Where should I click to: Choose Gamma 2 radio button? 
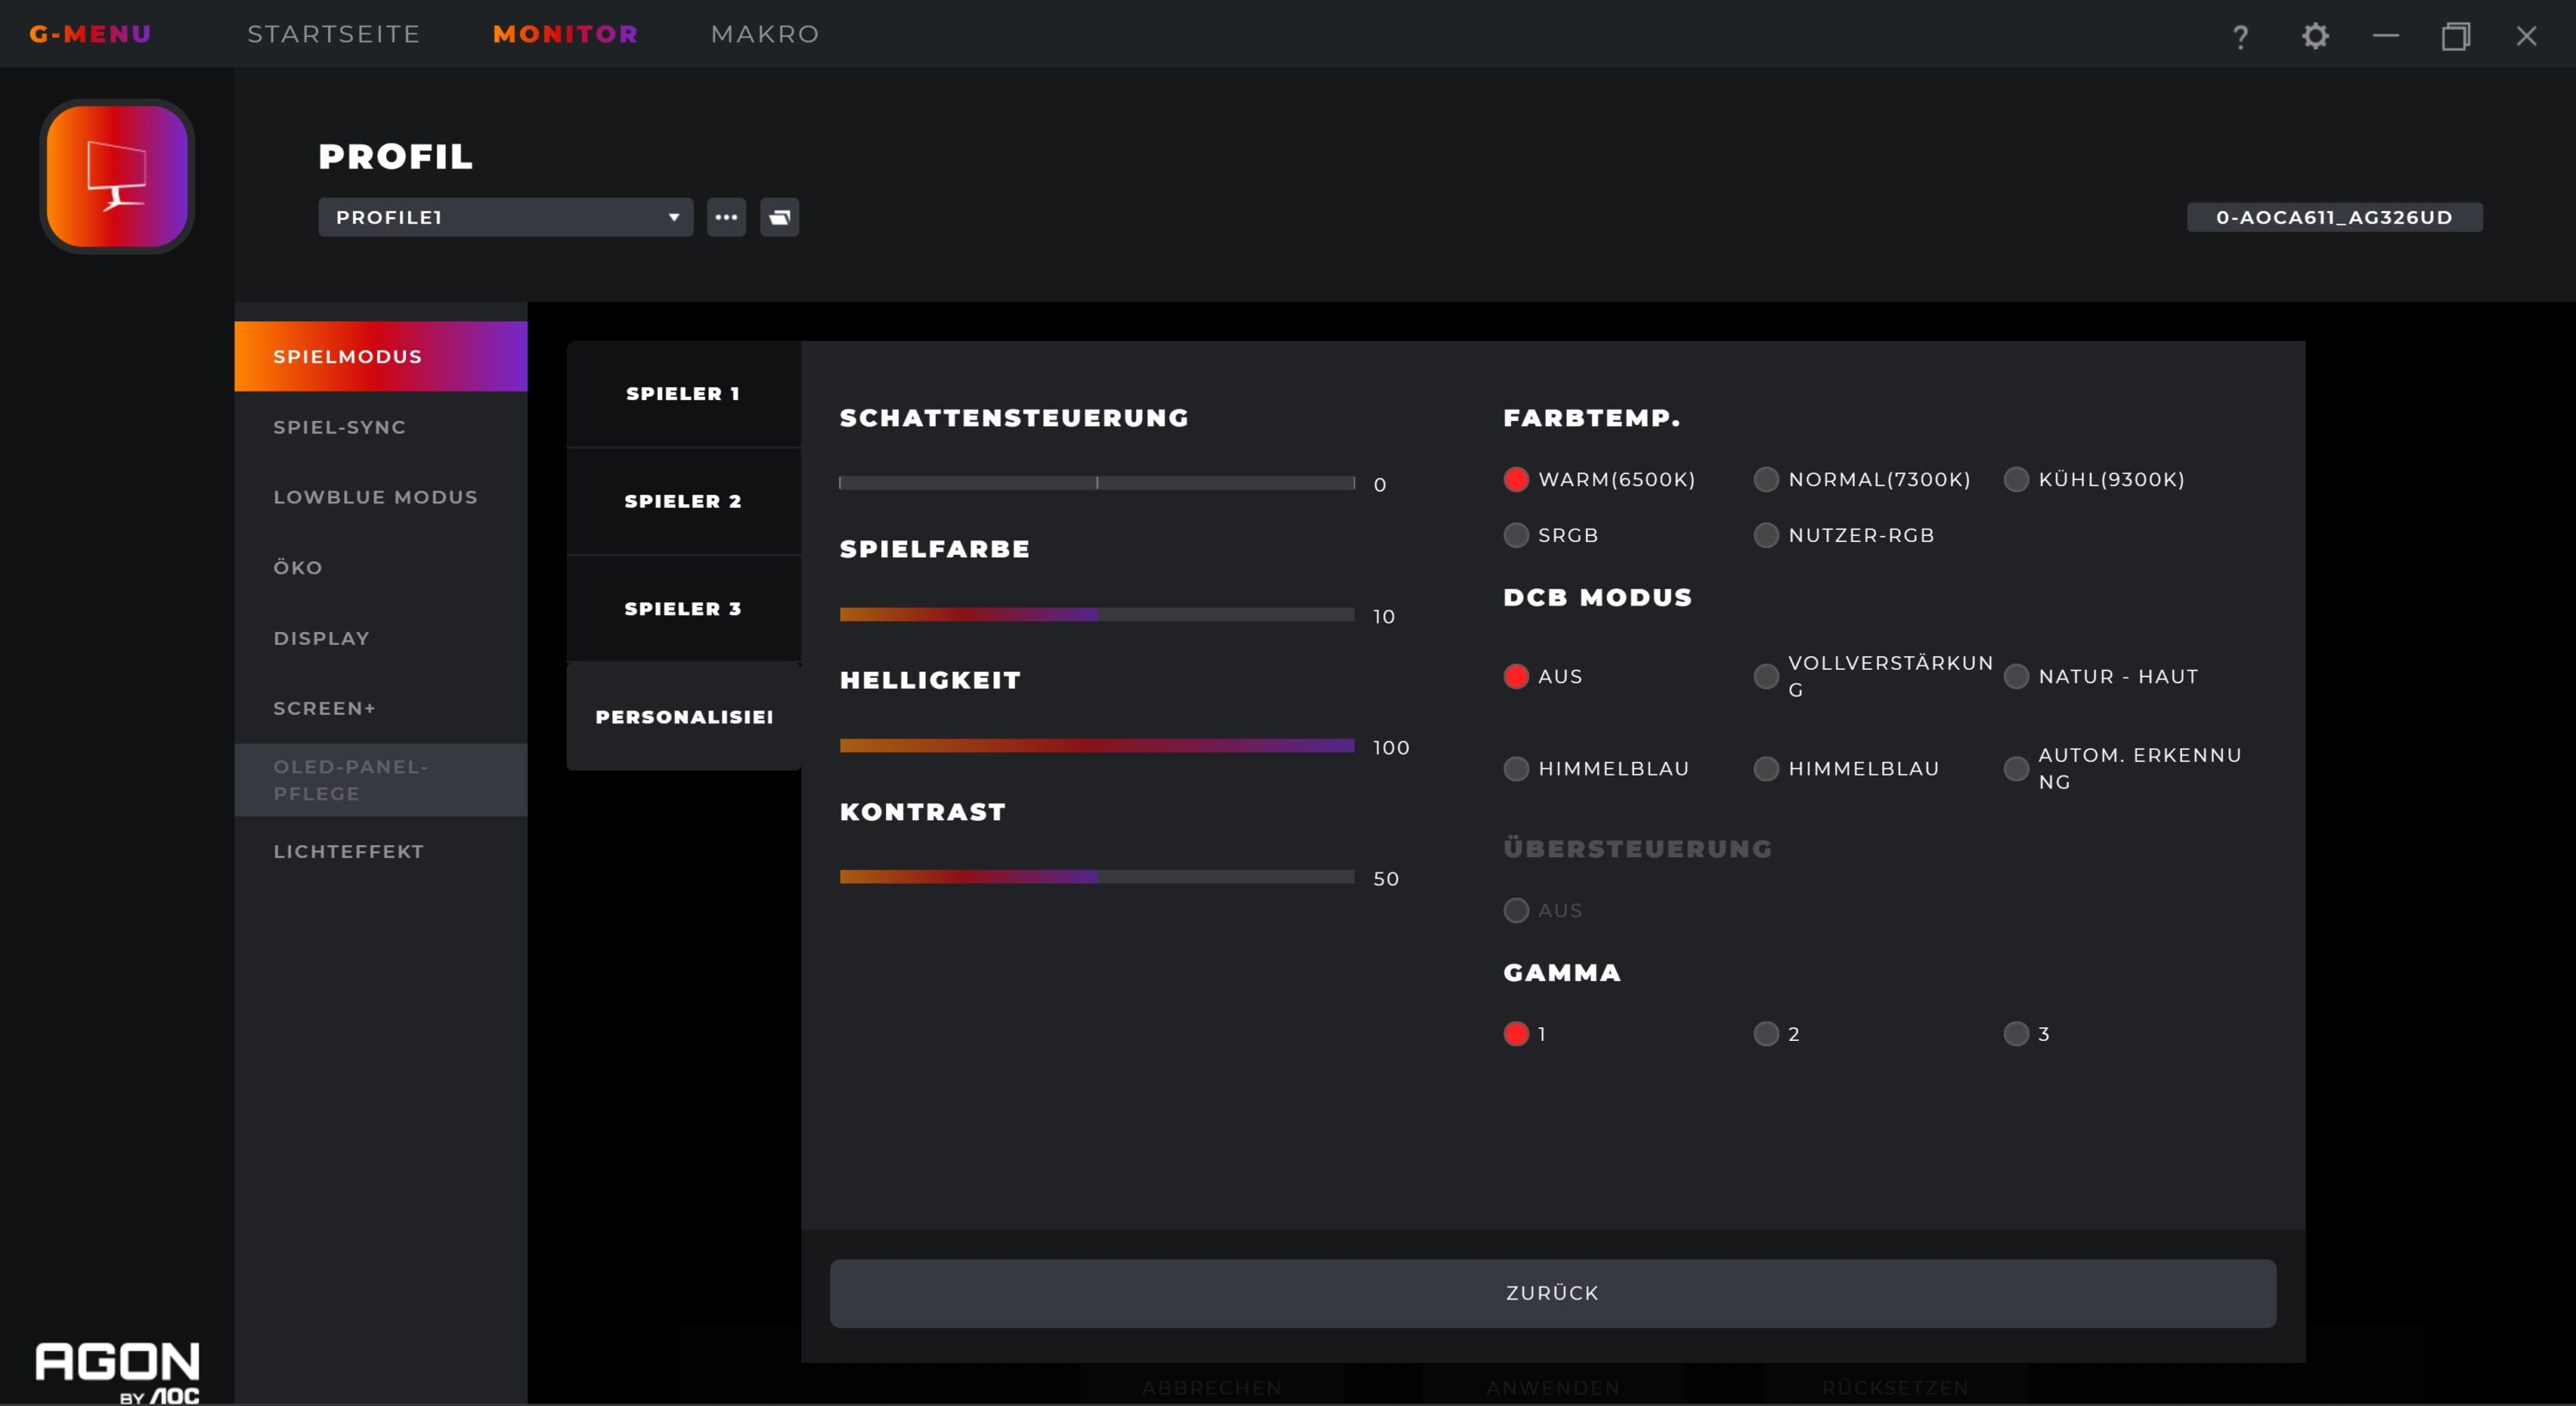point(1766,1033)
